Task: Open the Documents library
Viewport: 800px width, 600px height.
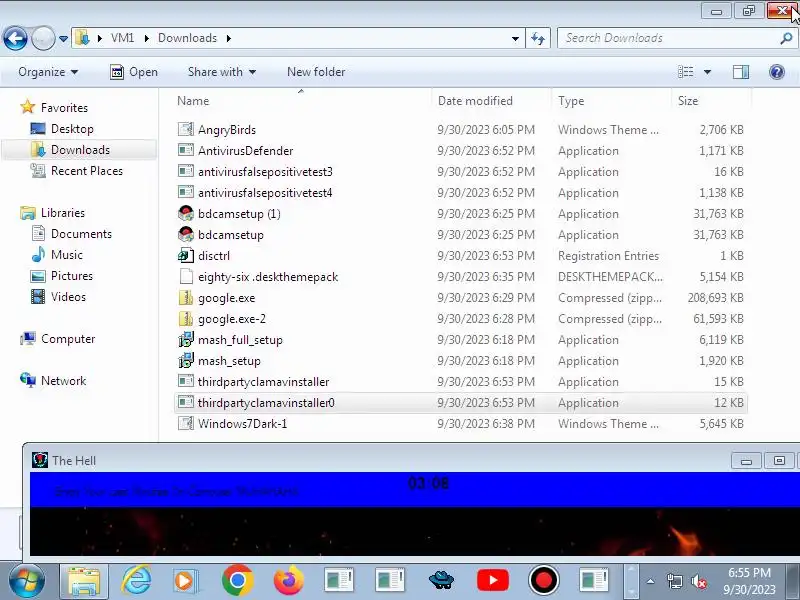Action: click(81, 234)
